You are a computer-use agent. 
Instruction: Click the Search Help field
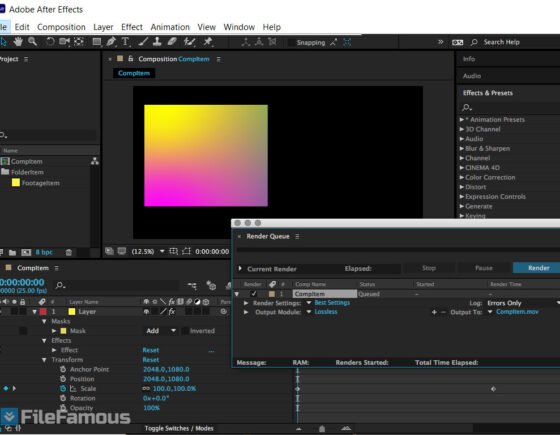click(501, 42)
